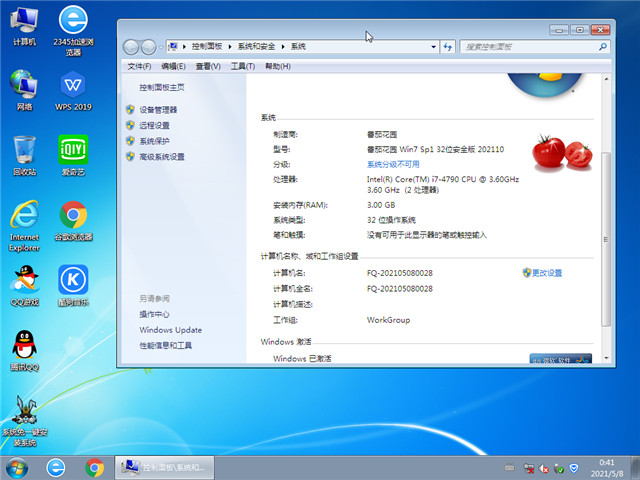Open 操作中心 link
This screenshot has height=480, width=640.
[154, 314]
